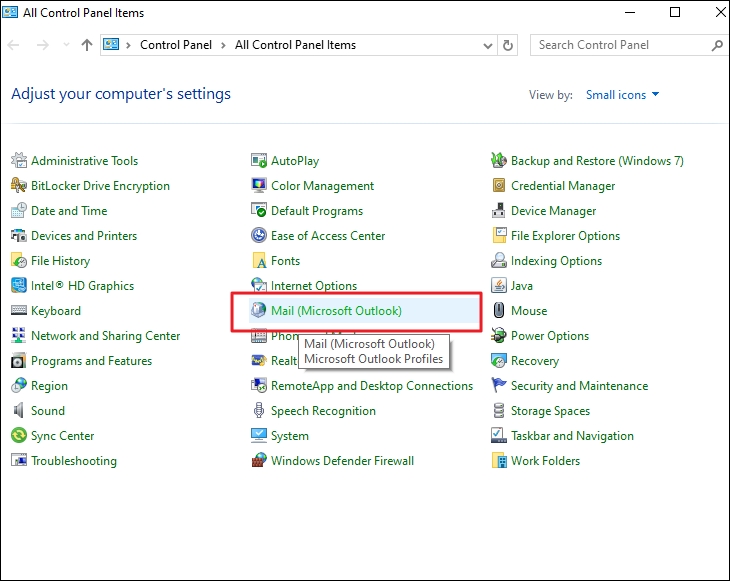Viewport: 730px width, 581px height.
Task: Expand the address bar history dropdown
Action: click(x=487, y=46)
